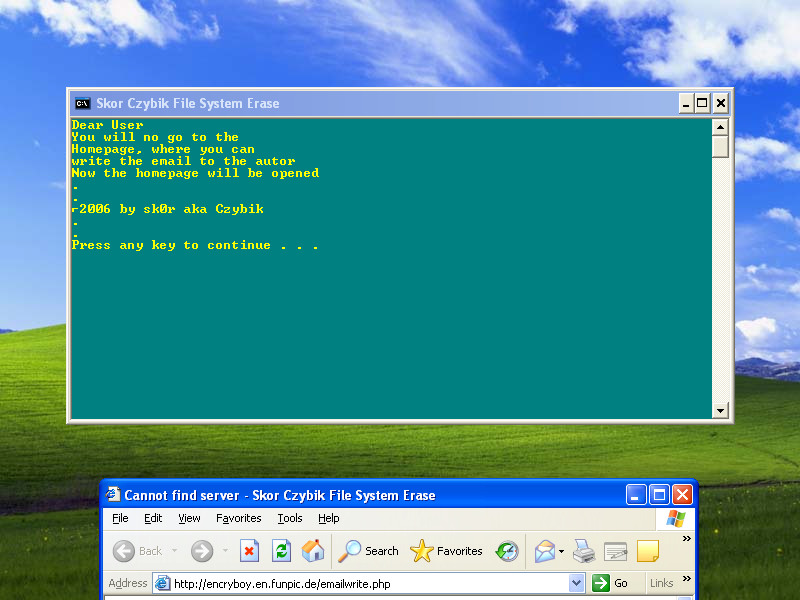Refresh the page in Internet Explorer
The image size is (800, 600).
click(x=281, y=551)
